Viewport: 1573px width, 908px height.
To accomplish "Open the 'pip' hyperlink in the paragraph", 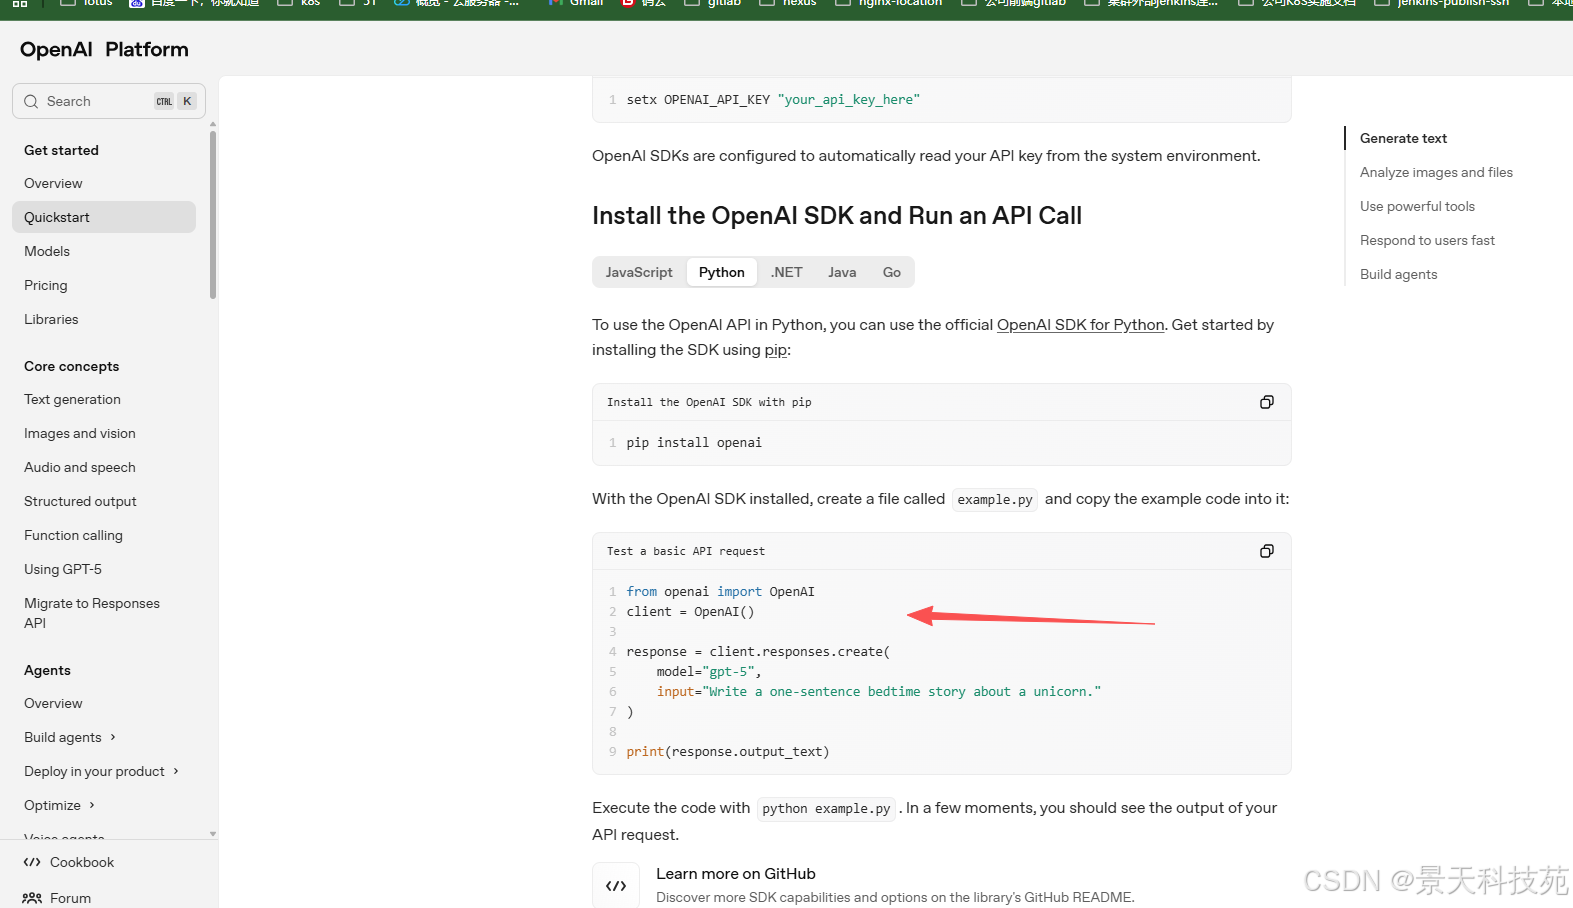I will 776,350.
